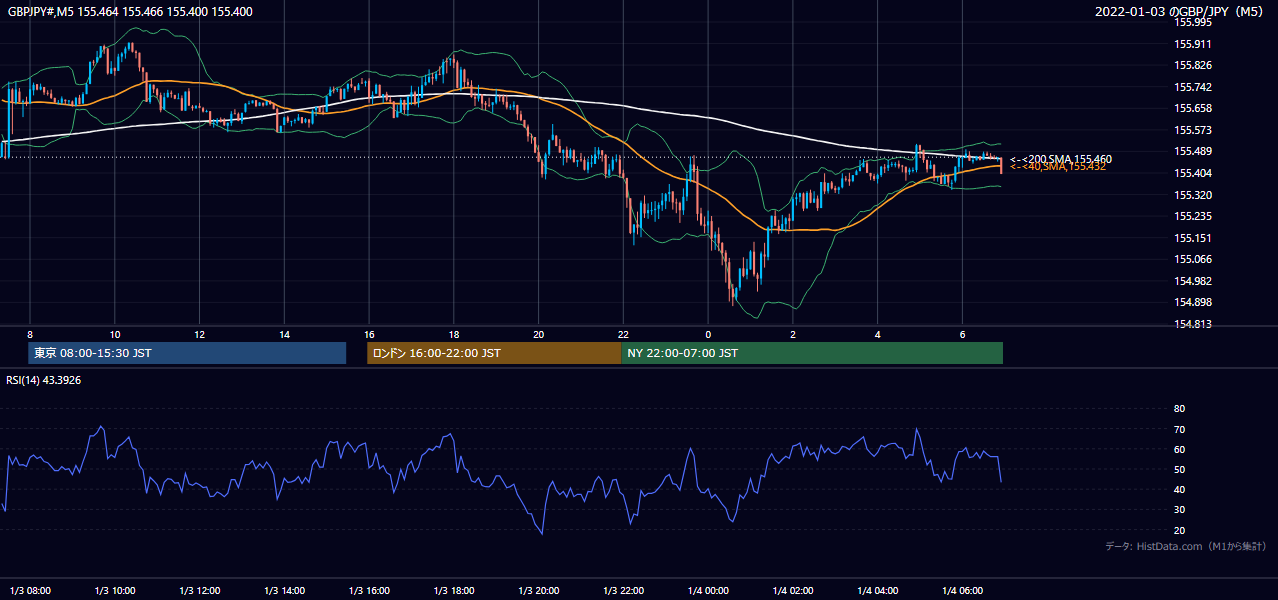Image resolution: width=1278 pixels, height=600 pixels.
Task: Click hour tick 14 under price chart
Action: [x=285, y=334]
